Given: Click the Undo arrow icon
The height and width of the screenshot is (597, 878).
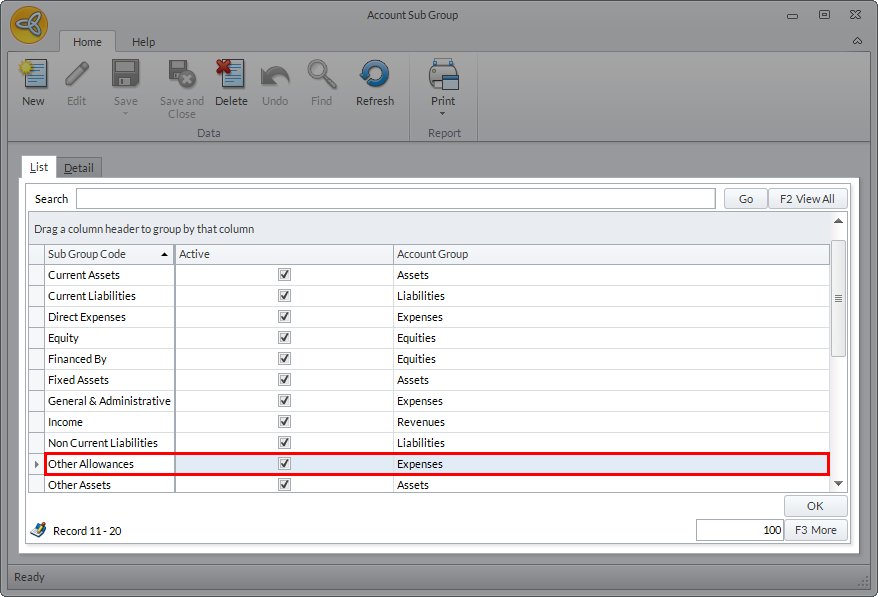Looking at the screenshot, I should (x=275, y=76).
